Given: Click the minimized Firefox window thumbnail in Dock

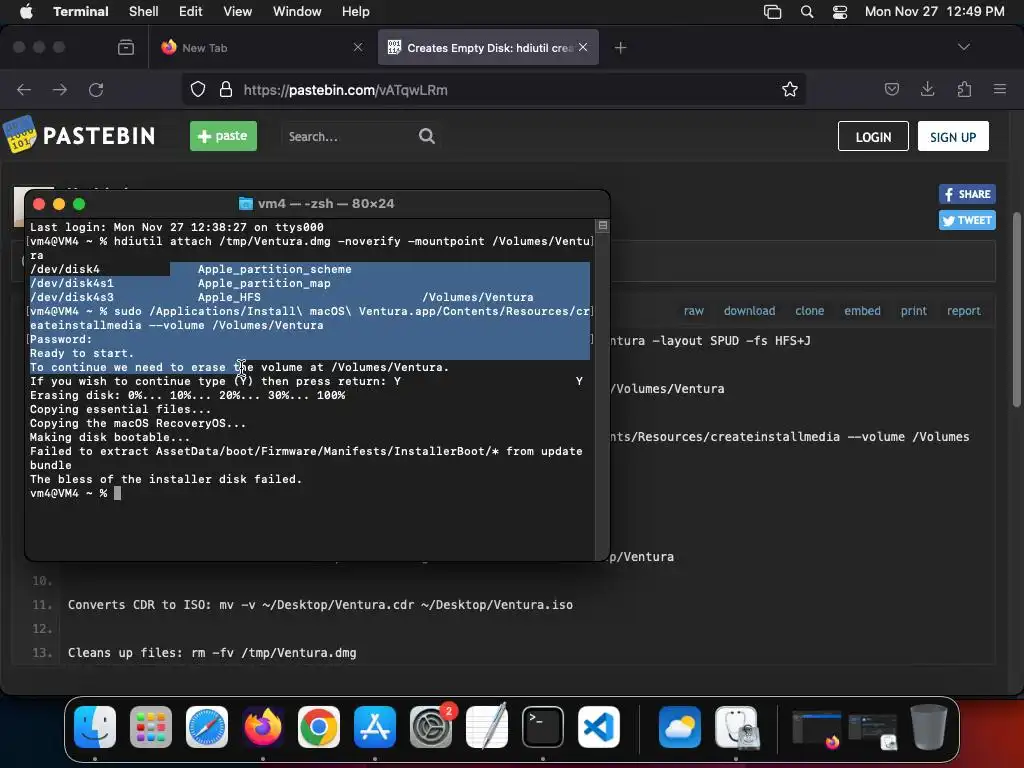Looking at the screenshot, I should click(x=816, y=729).
